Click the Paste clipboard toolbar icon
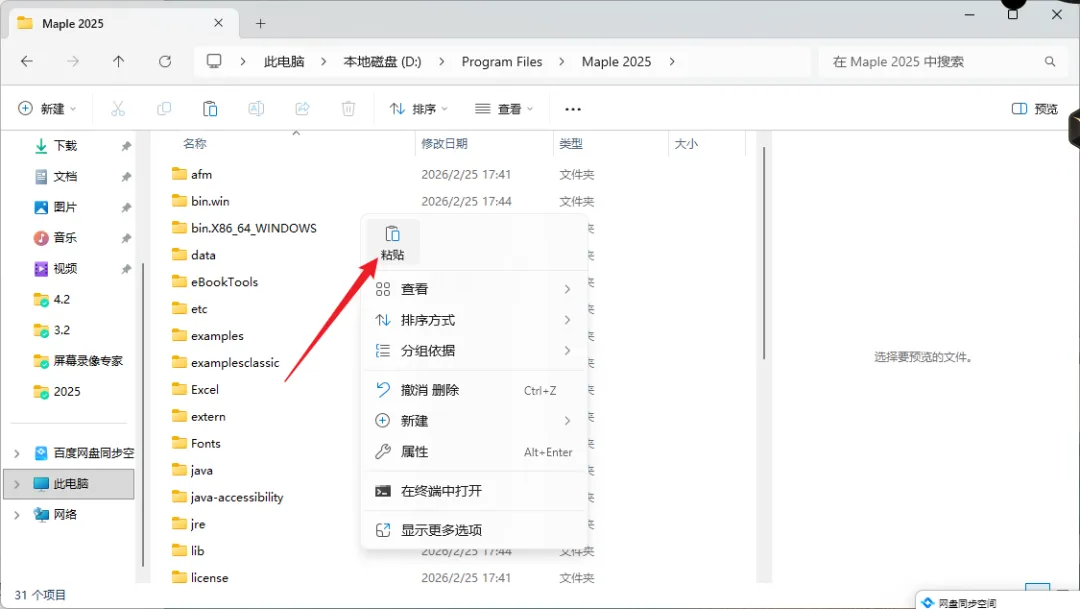 (x=210, y=109)
